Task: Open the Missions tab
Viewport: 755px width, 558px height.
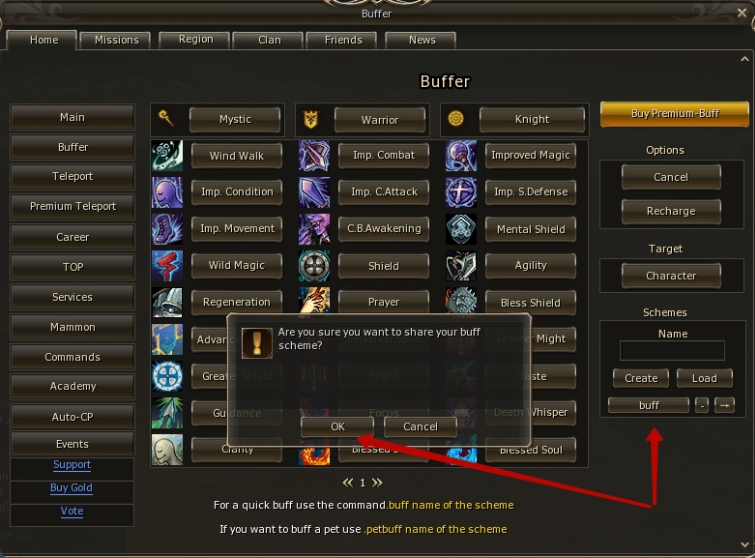Action: pyautogui.click(x=116, y=40)
